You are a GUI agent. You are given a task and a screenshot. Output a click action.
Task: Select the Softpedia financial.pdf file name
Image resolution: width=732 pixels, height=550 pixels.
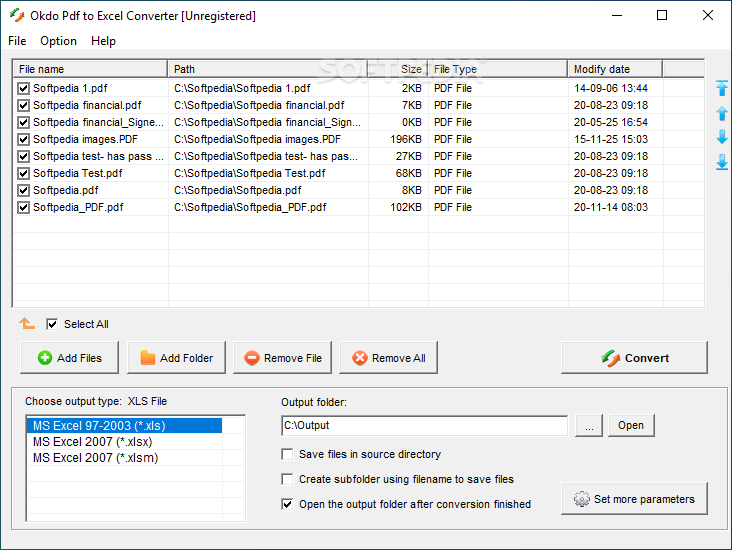pyautogui.click(x=87, y=106)
